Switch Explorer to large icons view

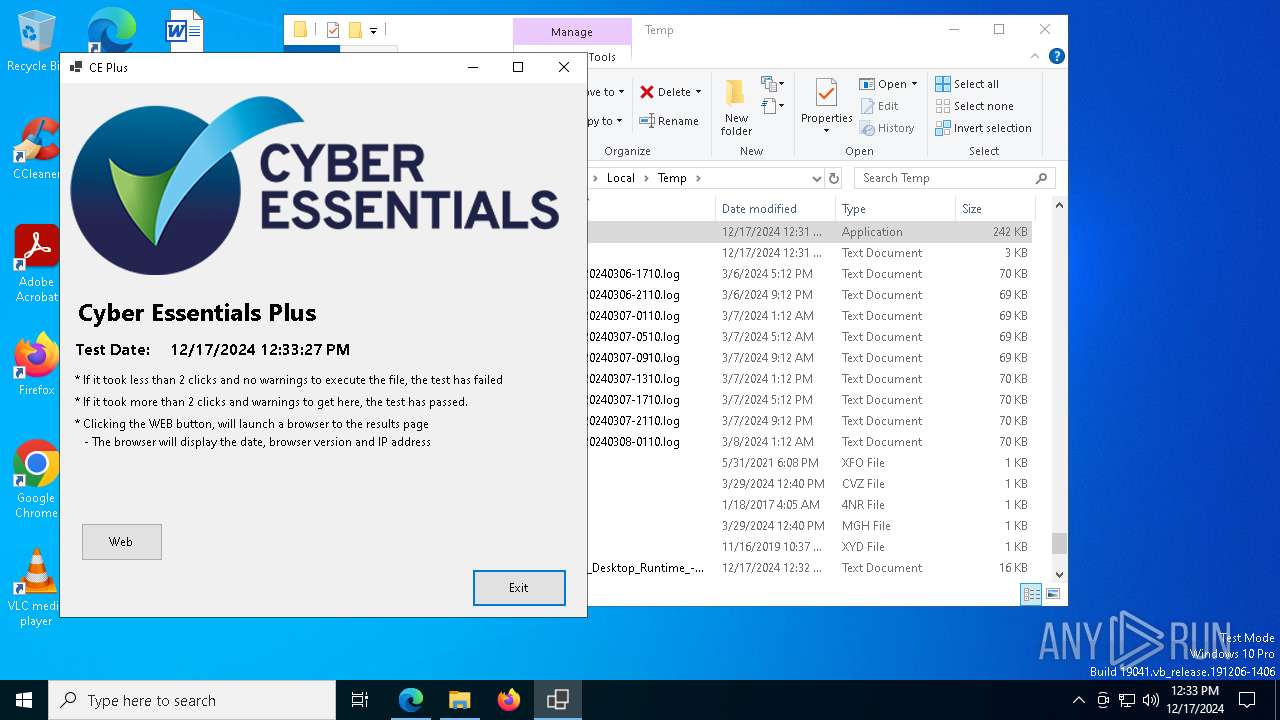[1052, 594]
